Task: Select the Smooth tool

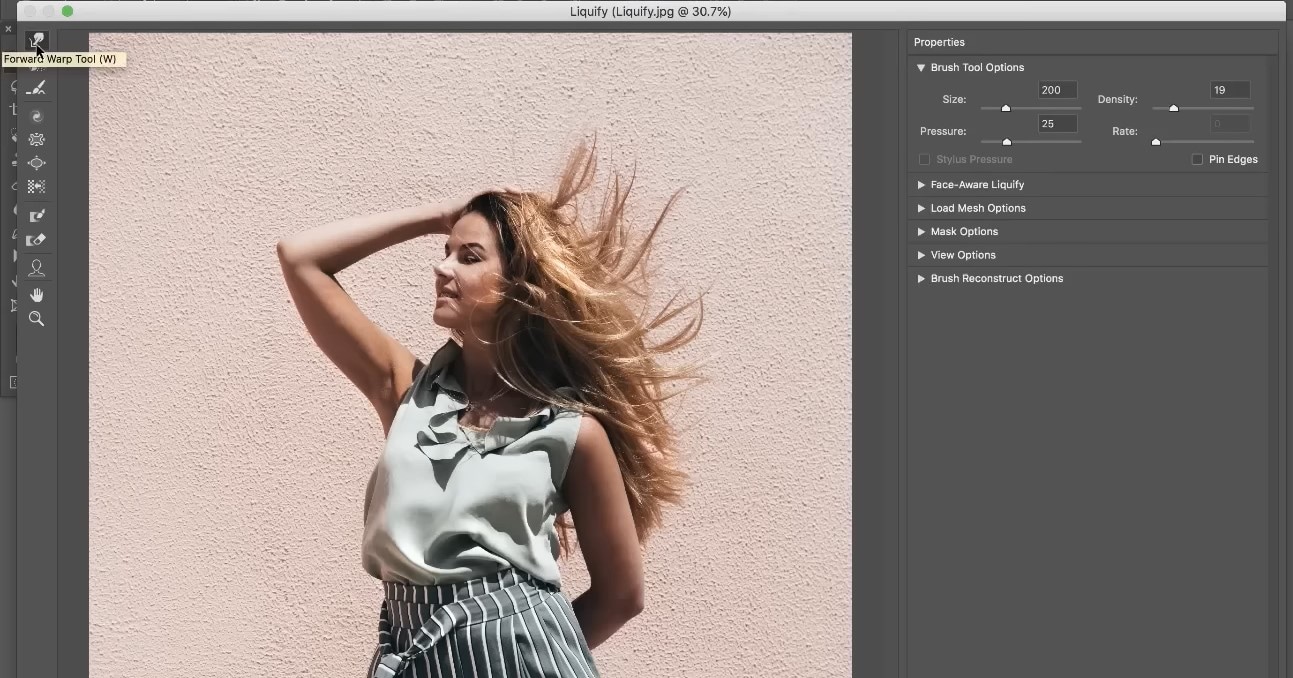Action: coord(36,89)
